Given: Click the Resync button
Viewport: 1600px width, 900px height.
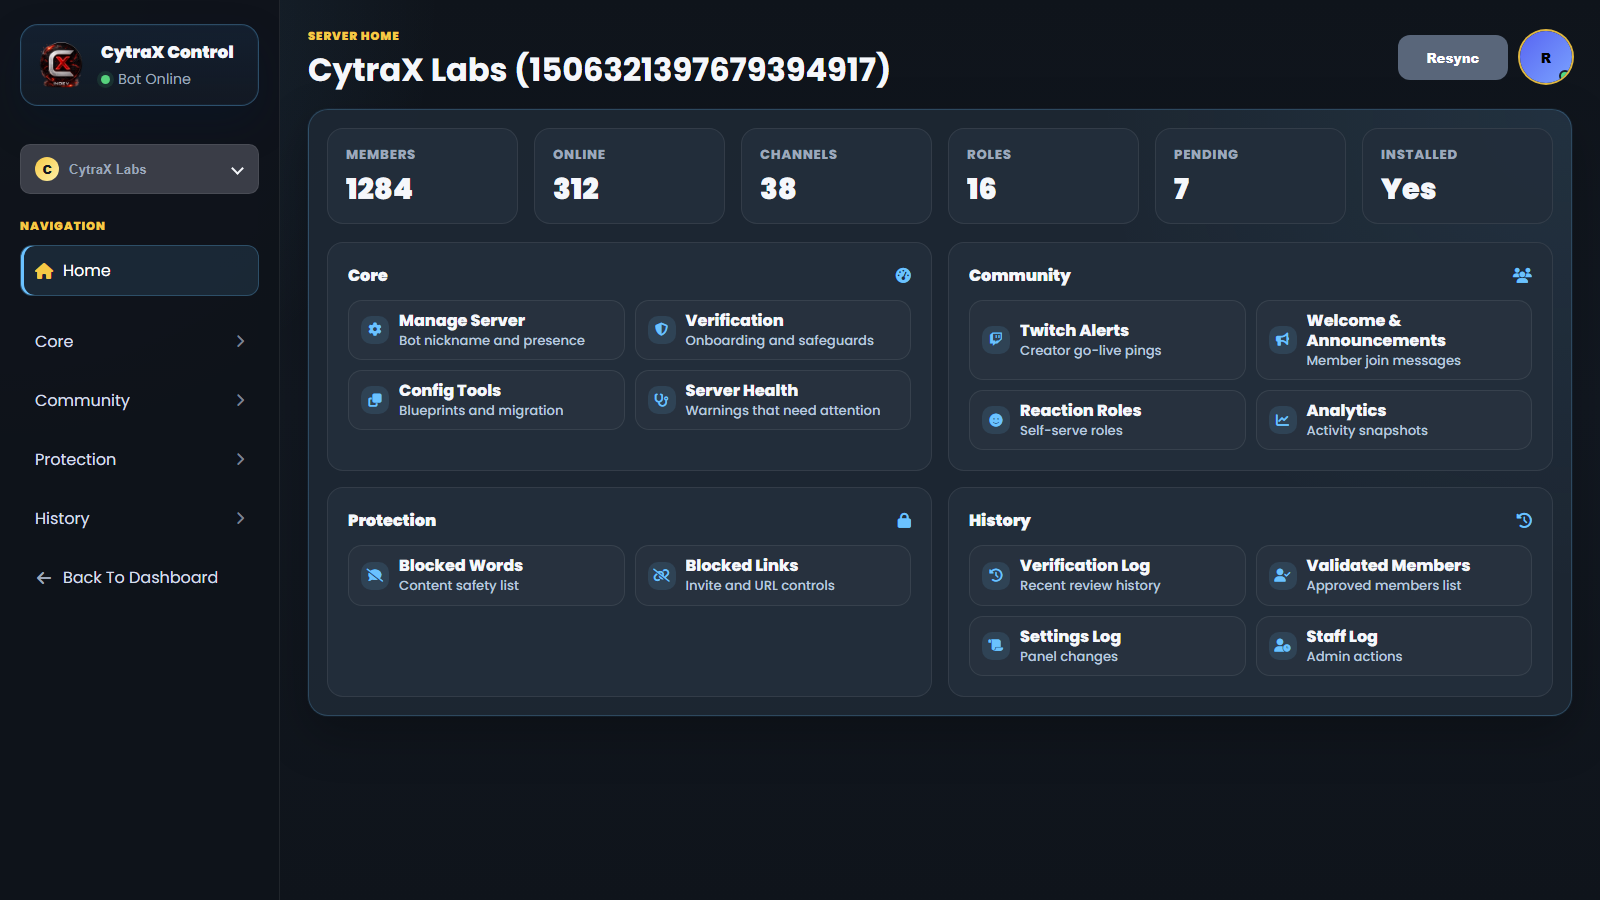Looking at the screenshot, I should coord(1452,58).
